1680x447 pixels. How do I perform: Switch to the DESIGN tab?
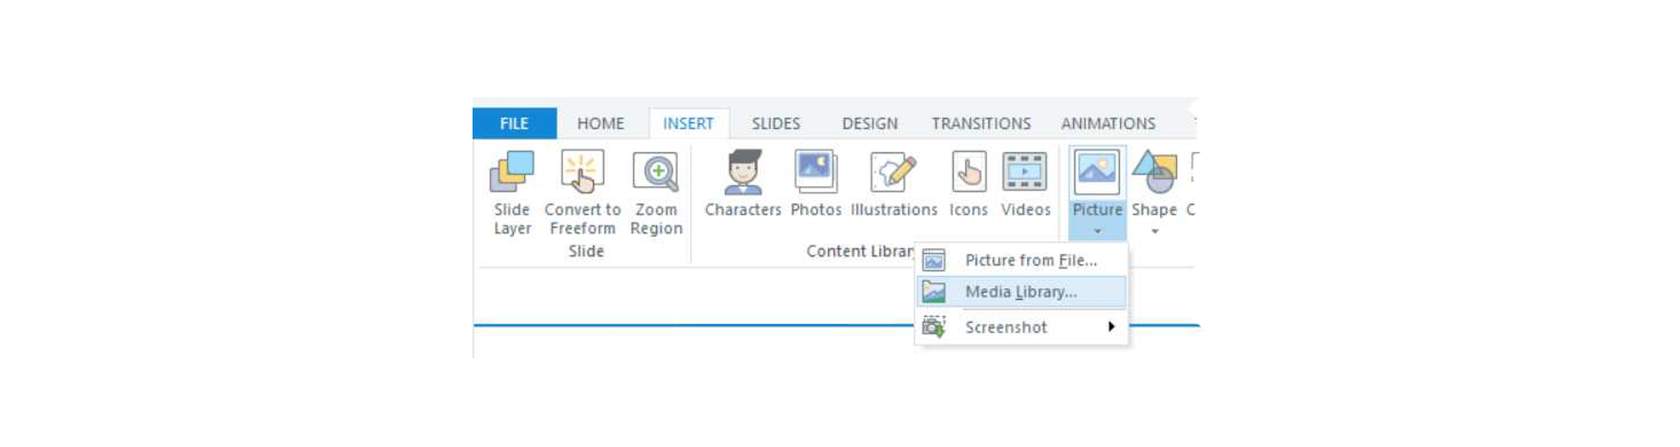pyautogui.click(x=870, y=123)
